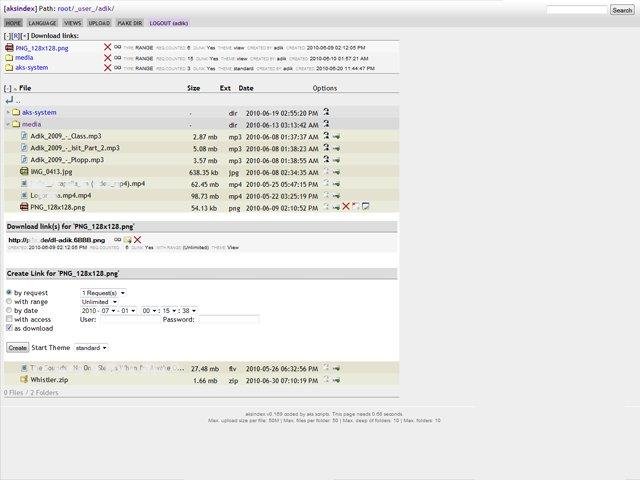The height and width of the screenshot is (480, 640).
Task: Click download arrow for Adik_2009_-_bit_Part_2.mp3
Action: [x=336, y=149]
